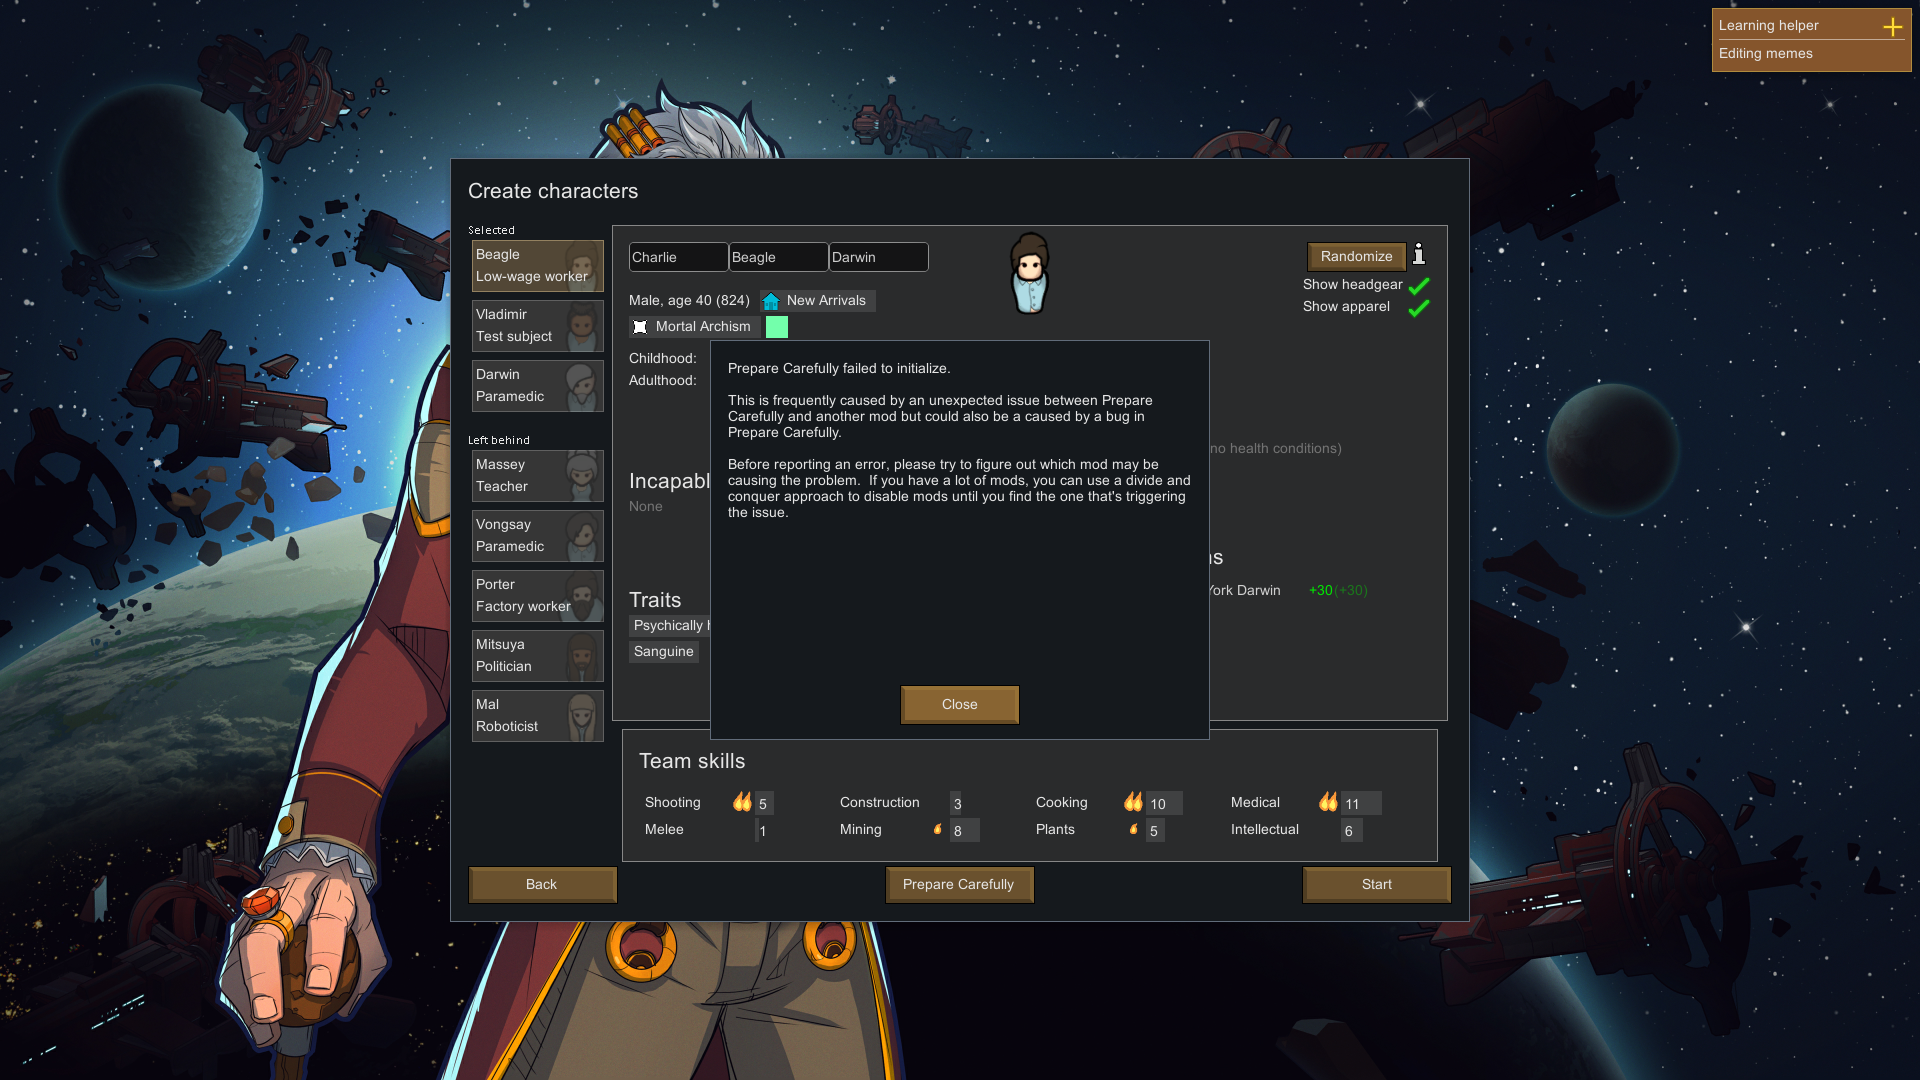The width and height of the screenshot is (1920, 1080).
Task: Click the Back button
Action: coord(542,884)
